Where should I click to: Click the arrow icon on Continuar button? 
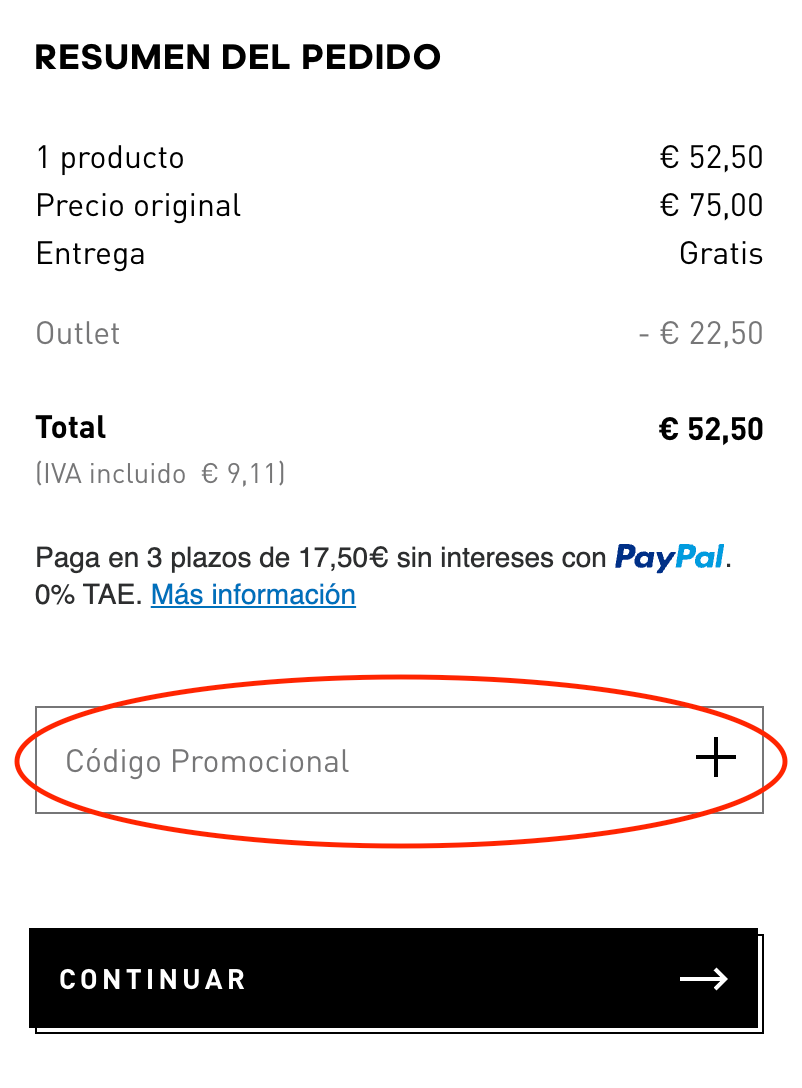pyautogui.click(x=704, y=979)
